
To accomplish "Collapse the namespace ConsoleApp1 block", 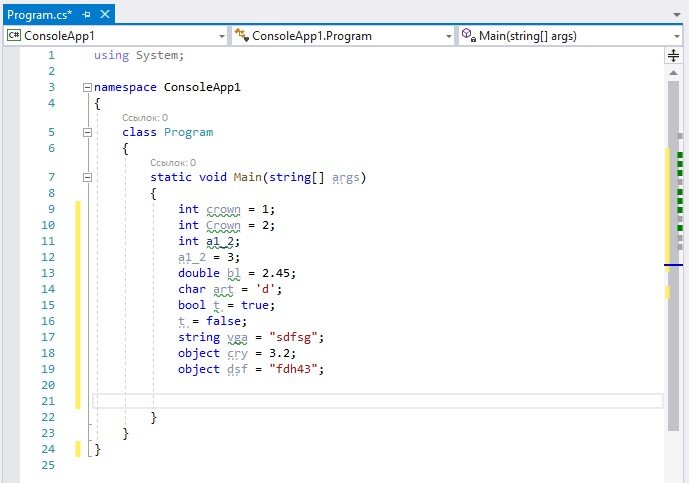I will pos(87,87).
